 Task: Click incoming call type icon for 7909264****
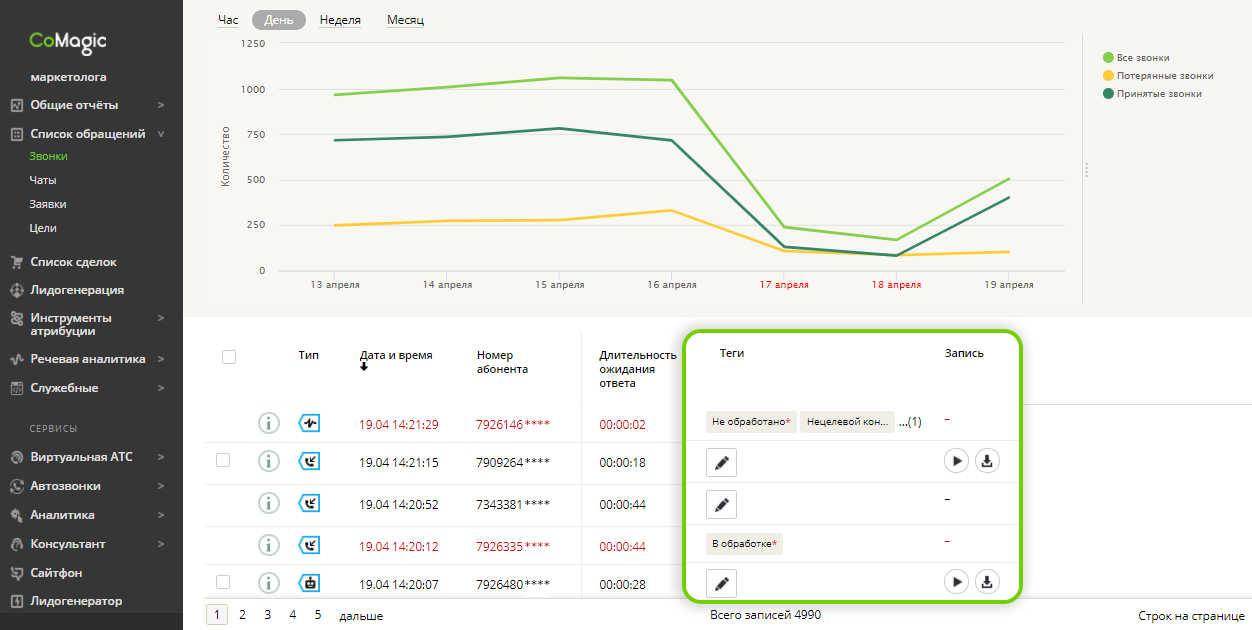pyautogui.click(x=310, y=462)
